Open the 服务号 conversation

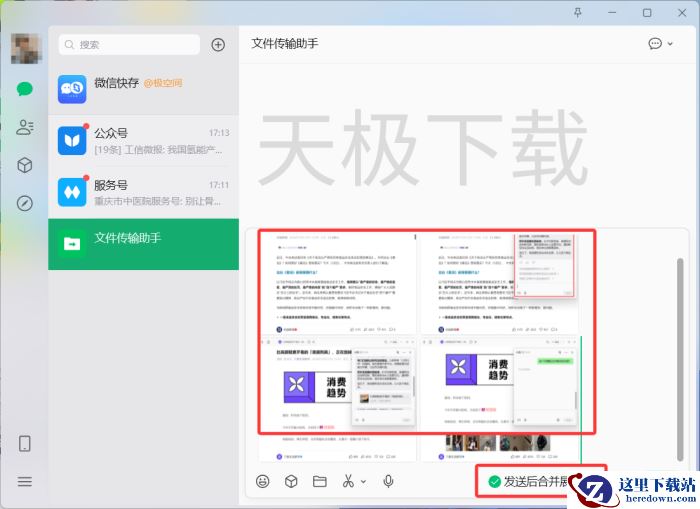pos(143,192)
